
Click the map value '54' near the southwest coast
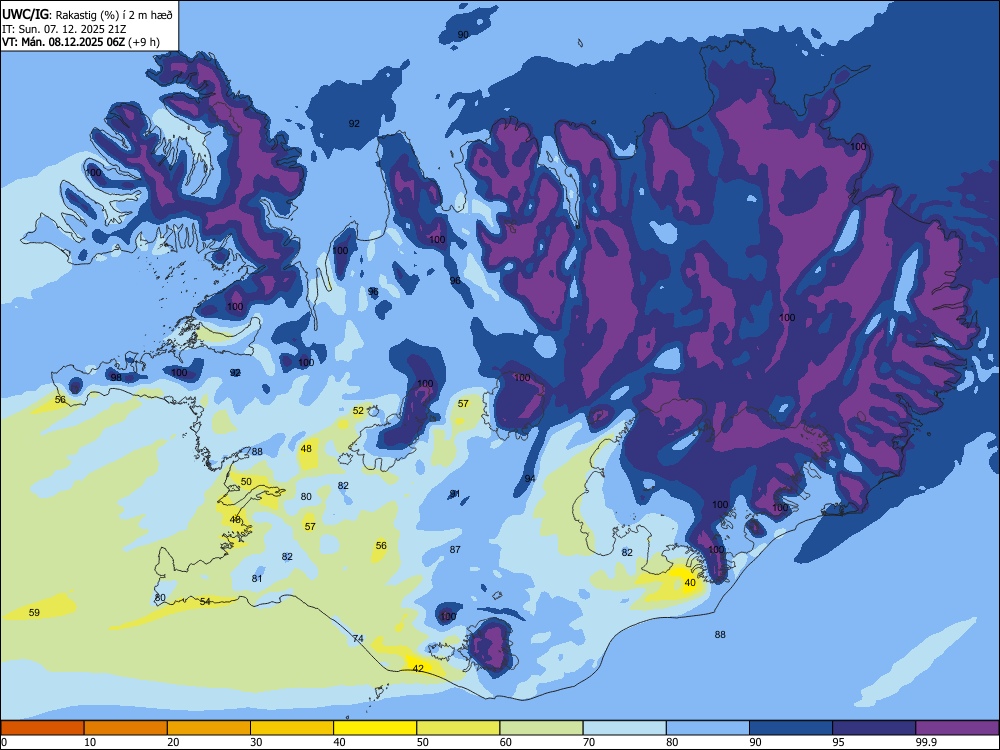(205, 601)
